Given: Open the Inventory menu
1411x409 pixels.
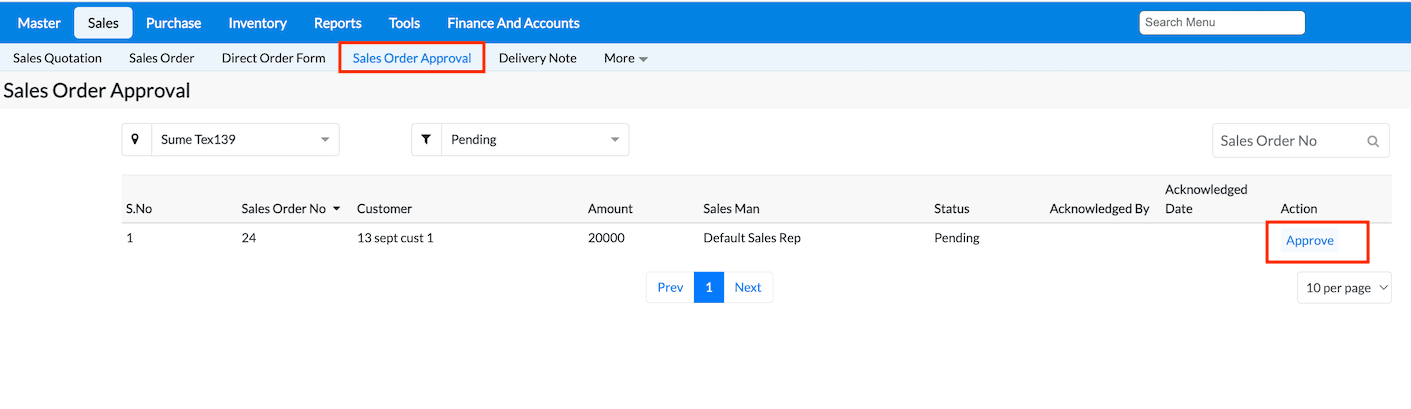Looking at the screenshot, I should pos(257,23).
